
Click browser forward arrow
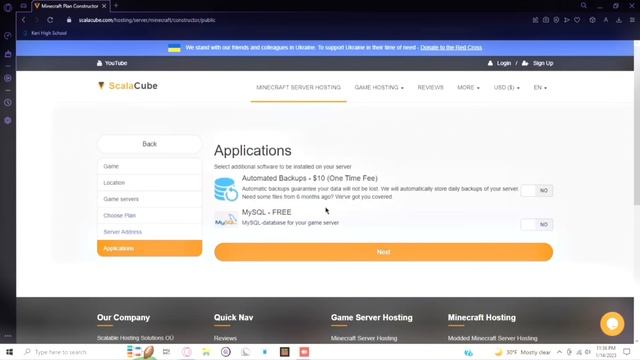point(36,20)
